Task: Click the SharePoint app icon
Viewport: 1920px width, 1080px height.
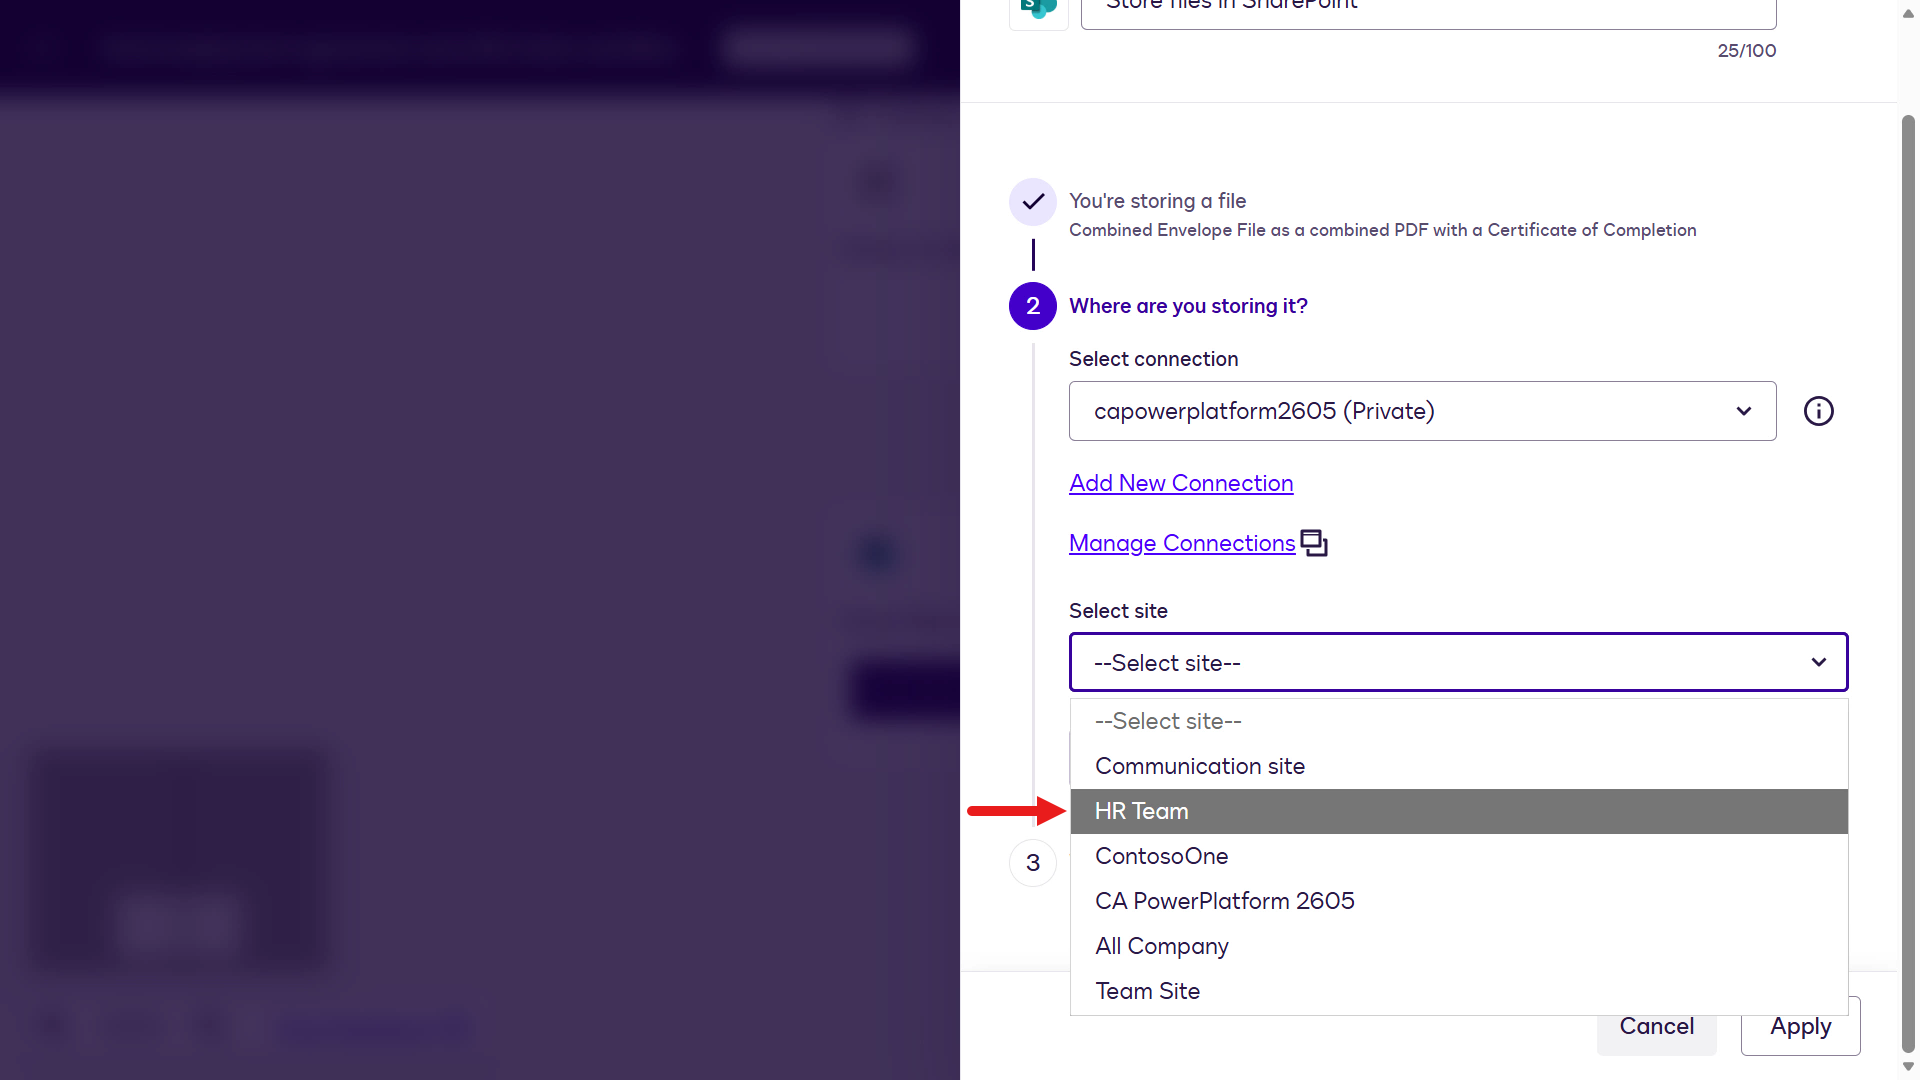Action: click(x=1039, y=10)
